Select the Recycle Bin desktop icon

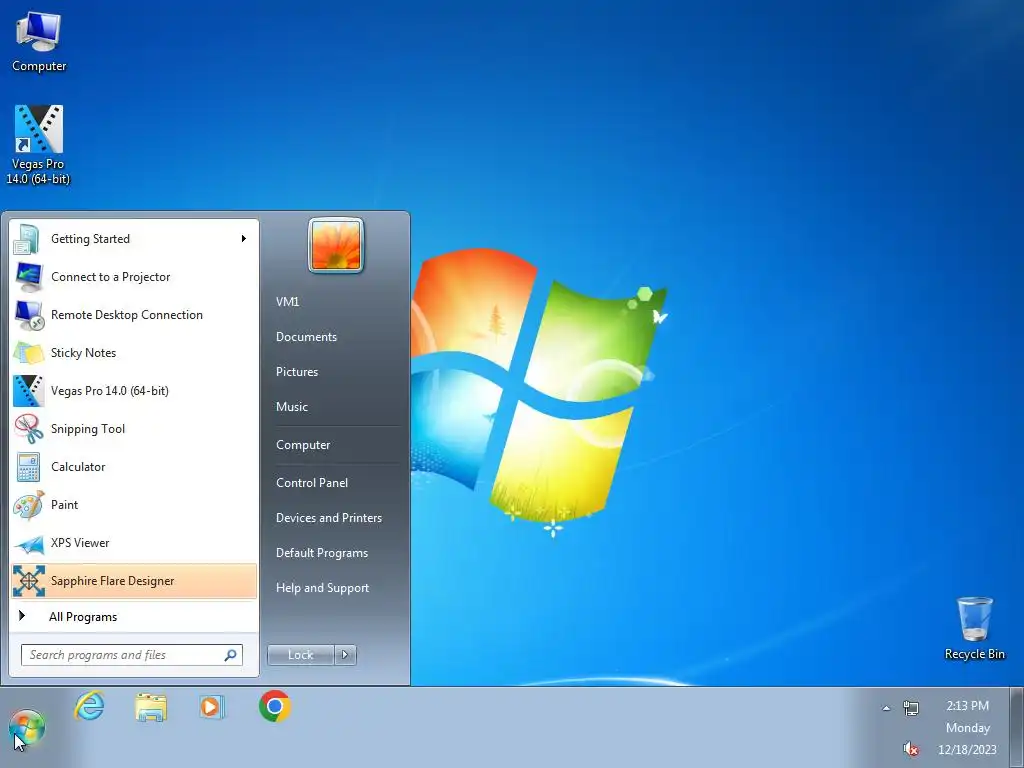[974, 628]
